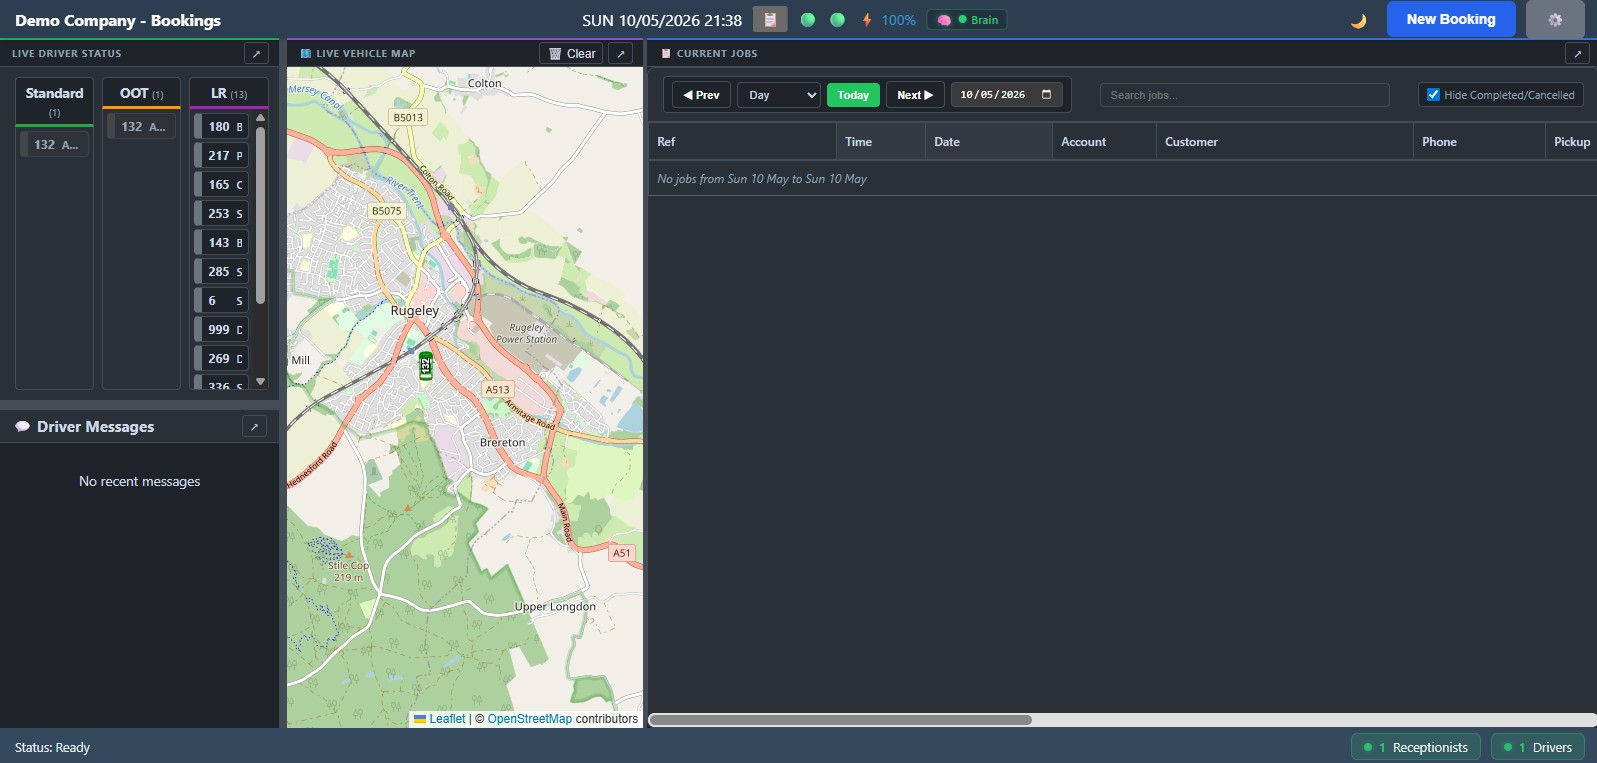Pop out the Live Vehicle Map panel

[621, 53]
